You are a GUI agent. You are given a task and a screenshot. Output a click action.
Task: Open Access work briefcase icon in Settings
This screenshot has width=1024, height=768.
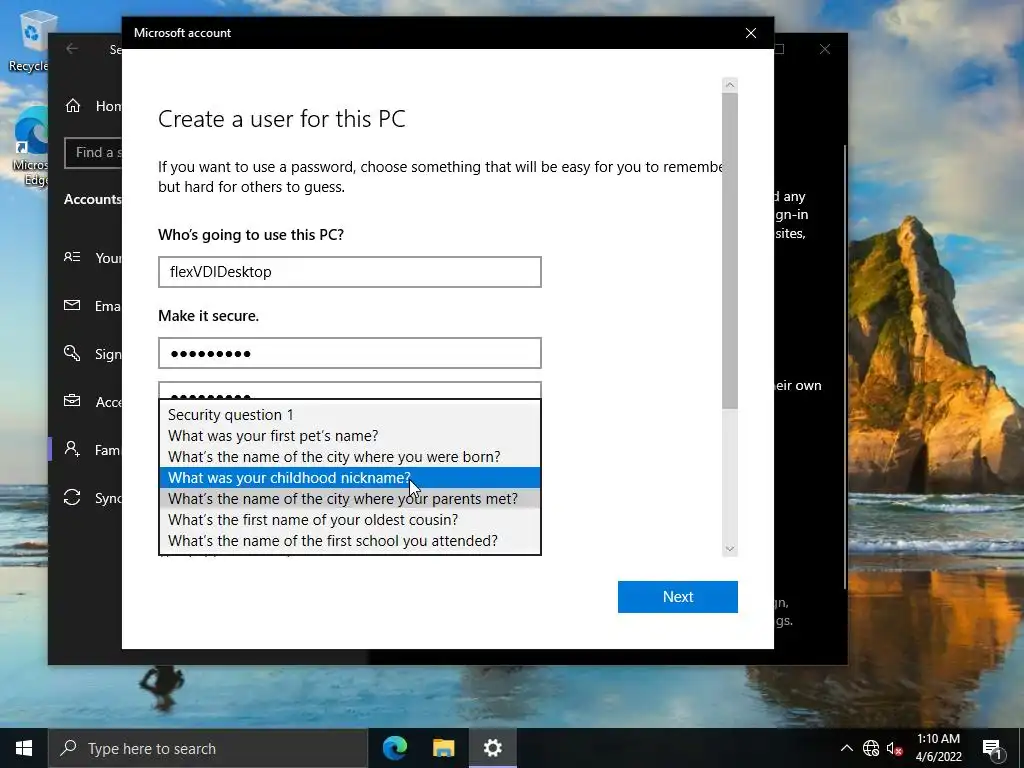(x=72, y=401)
